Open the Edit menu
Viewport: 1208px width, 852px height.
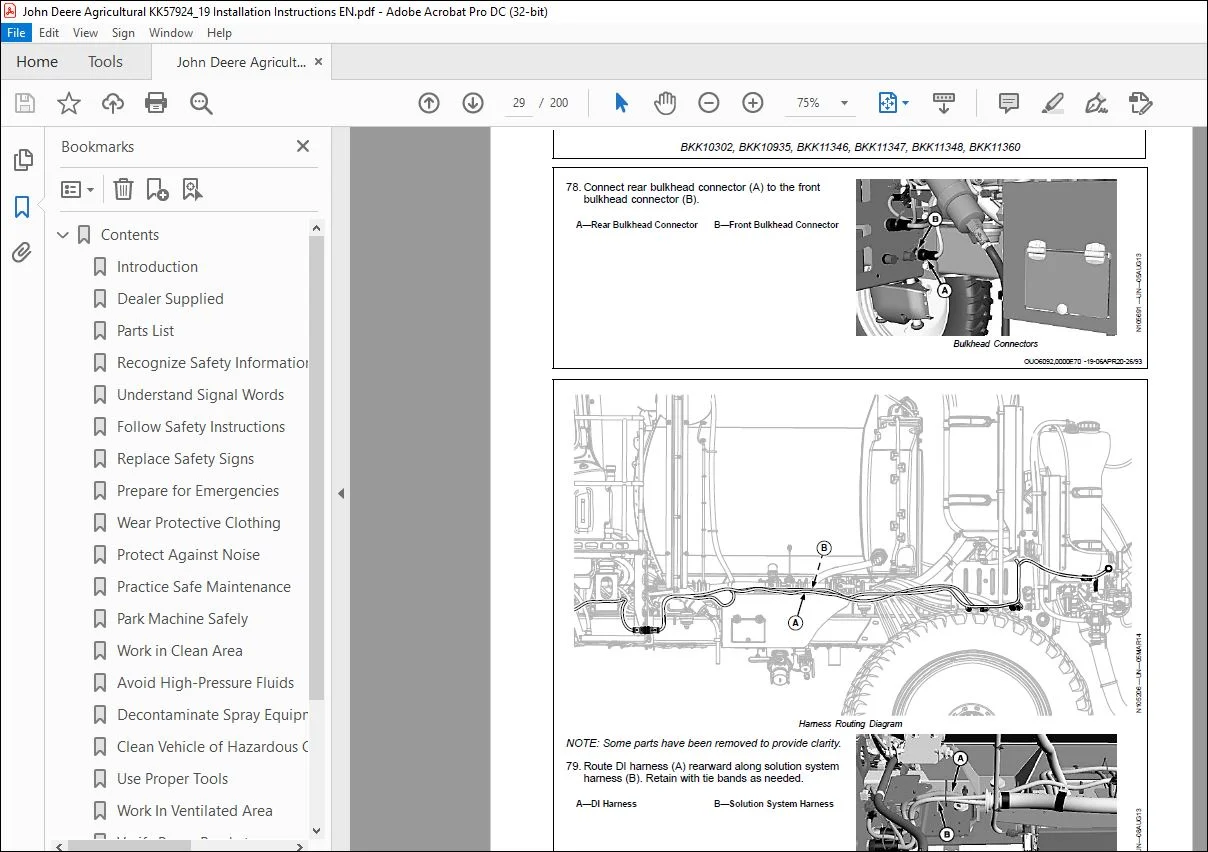click(49, 32)
